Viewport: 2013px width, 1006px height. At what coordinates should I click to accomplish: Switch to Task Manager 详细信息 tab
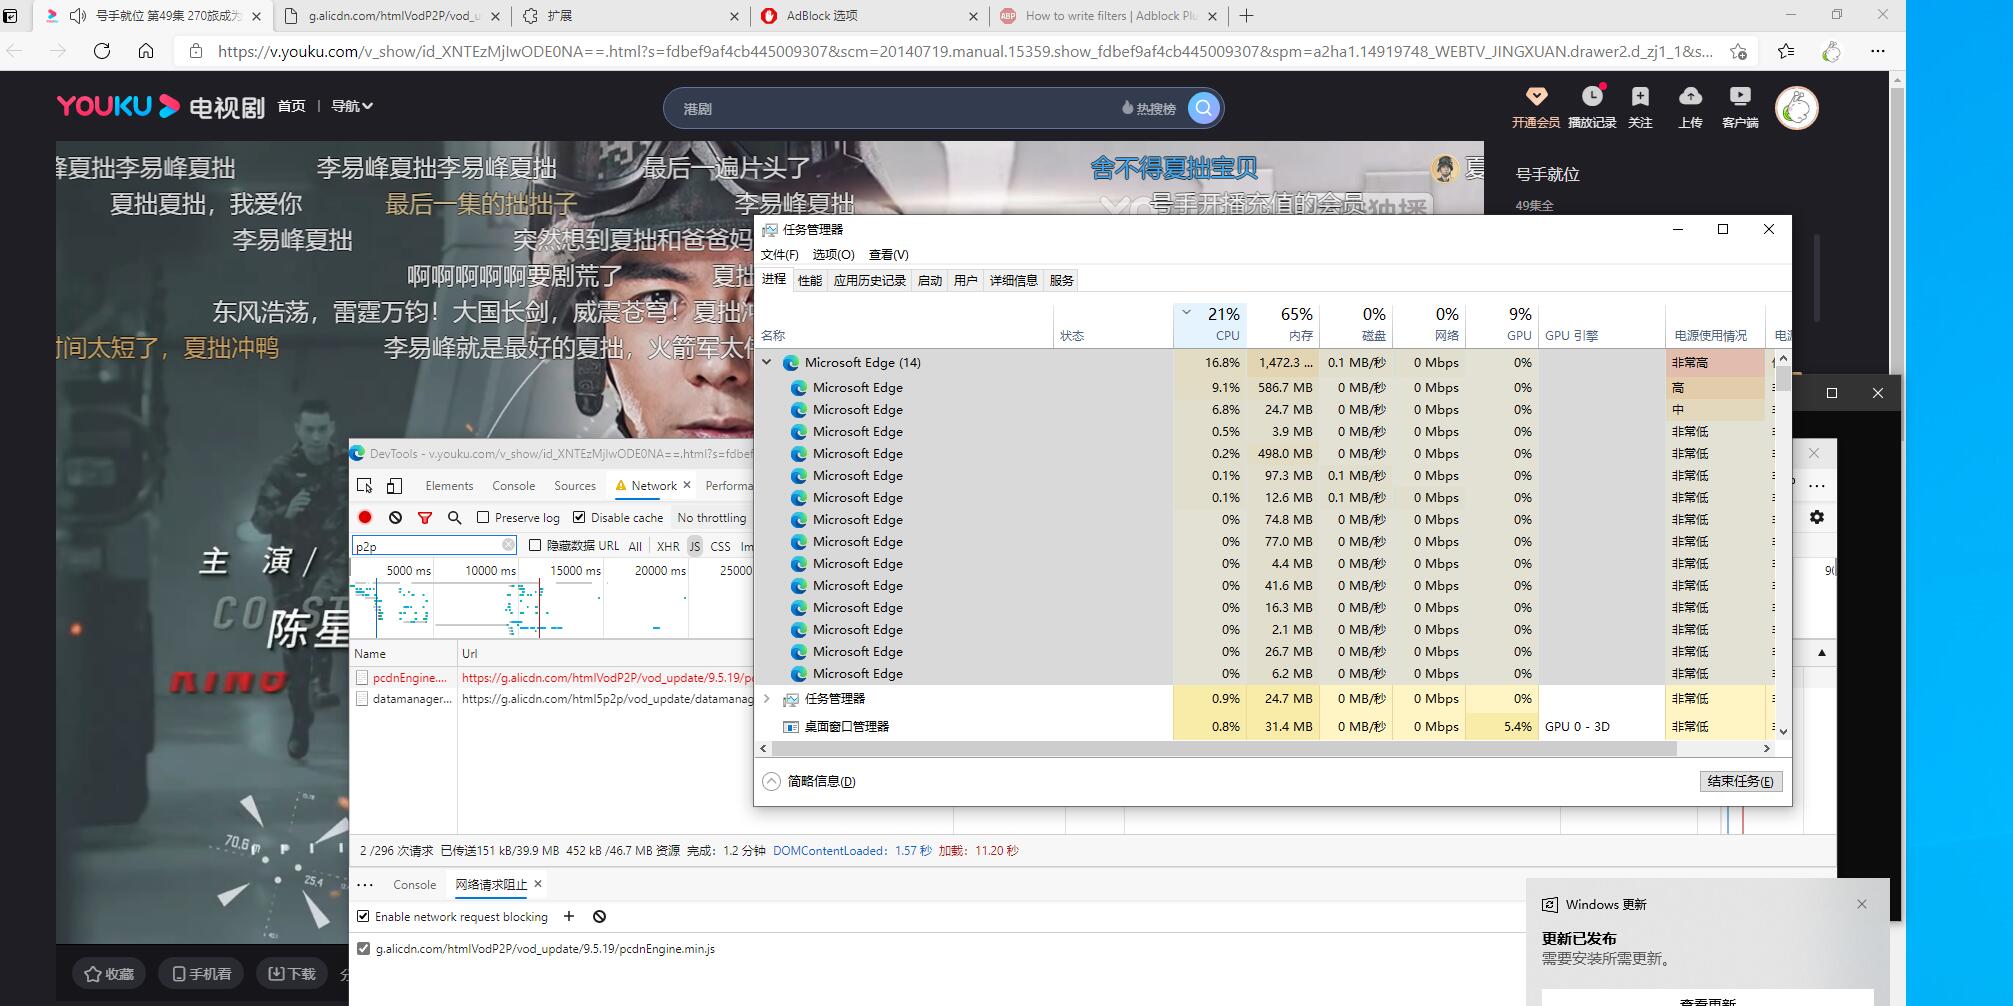coord(1014,280)
